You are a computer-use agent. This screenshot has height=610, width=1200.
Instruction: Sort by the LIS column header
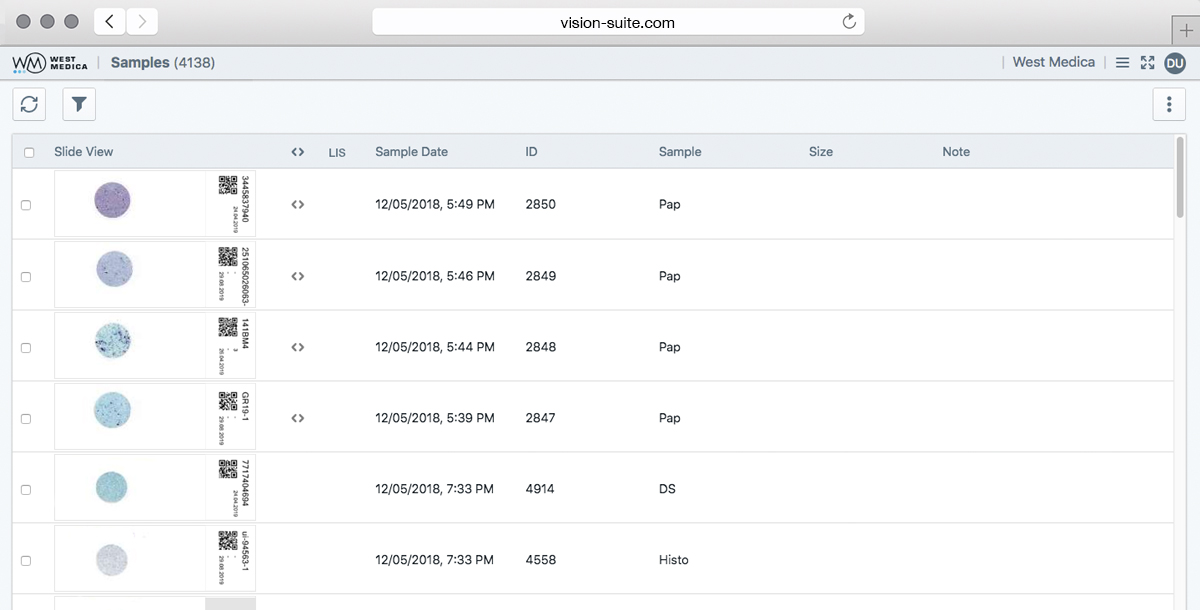tap(337, 153)
